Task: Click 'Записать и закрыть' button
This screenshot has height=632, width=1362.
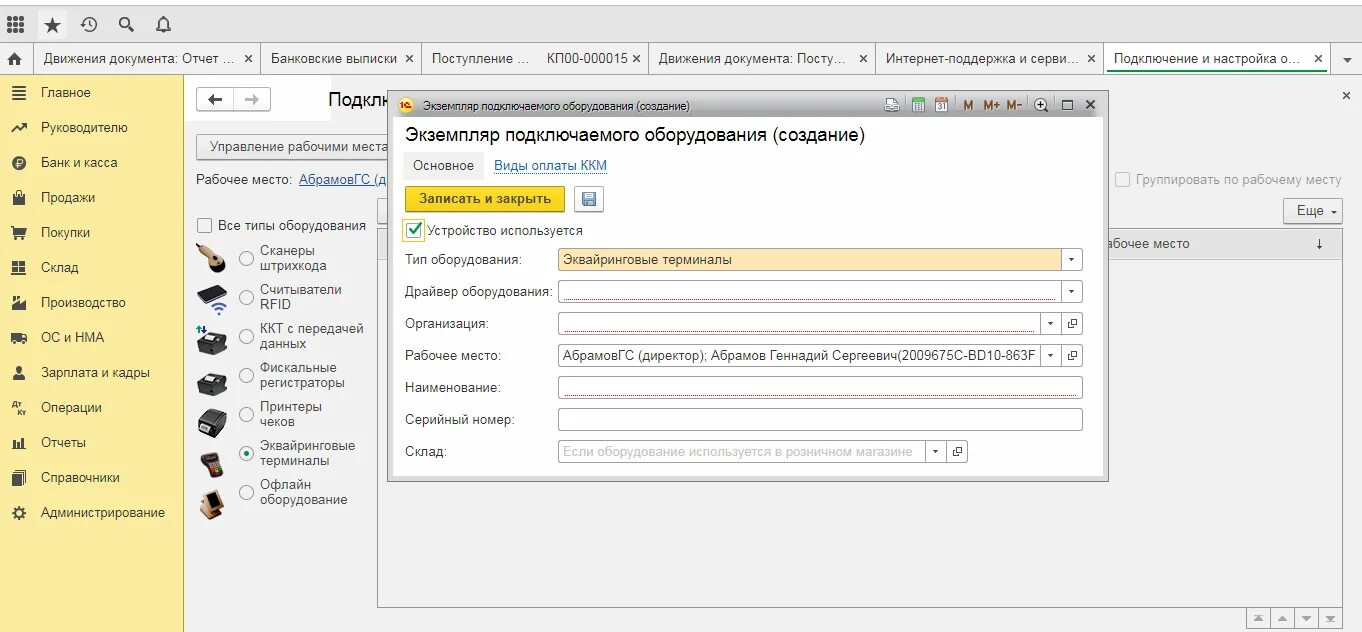Action: [485, 199]
